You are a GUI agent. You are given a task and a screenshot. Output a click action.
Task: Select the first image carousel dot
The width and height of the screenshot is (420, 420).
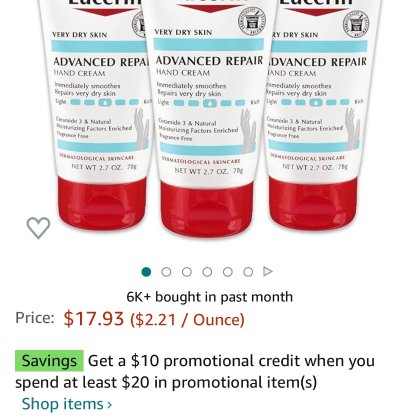coord(146,272)
